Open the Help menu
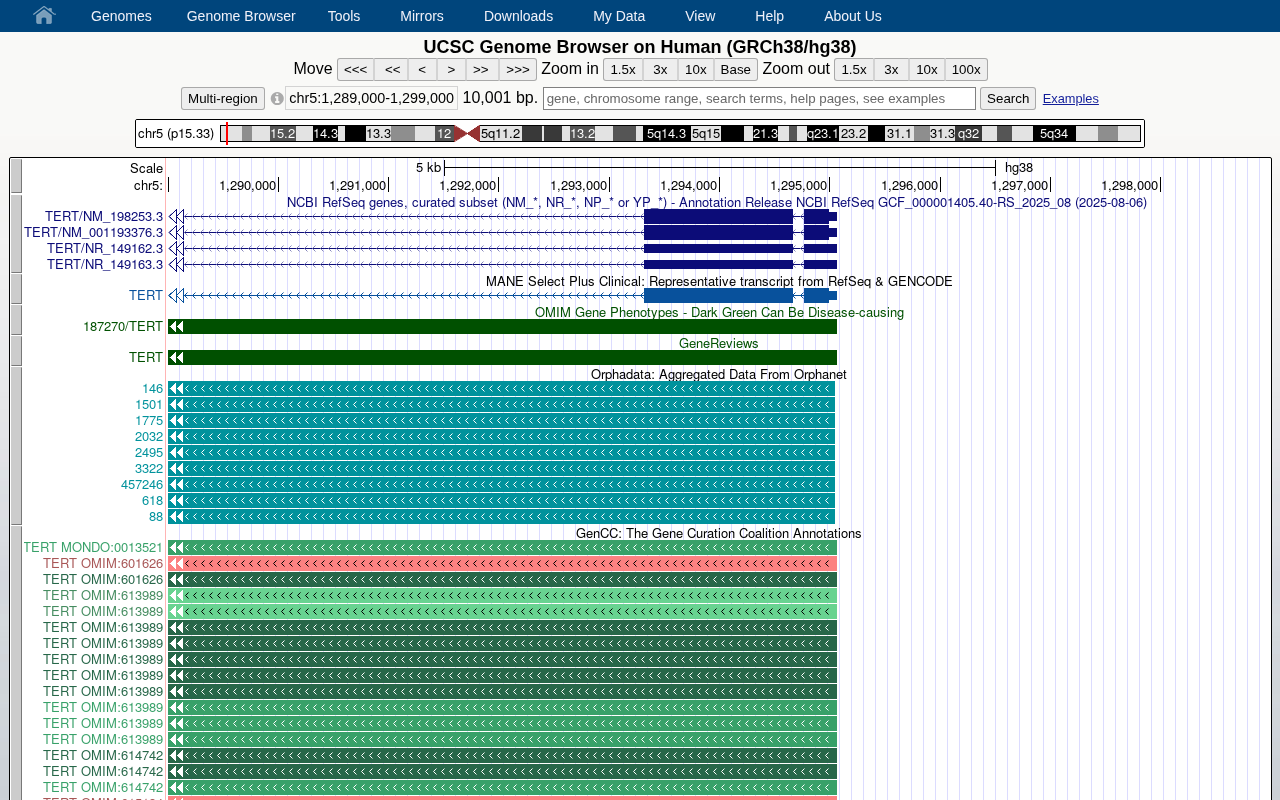Screen dimensions: 1280x800 [x=769, y=16]
